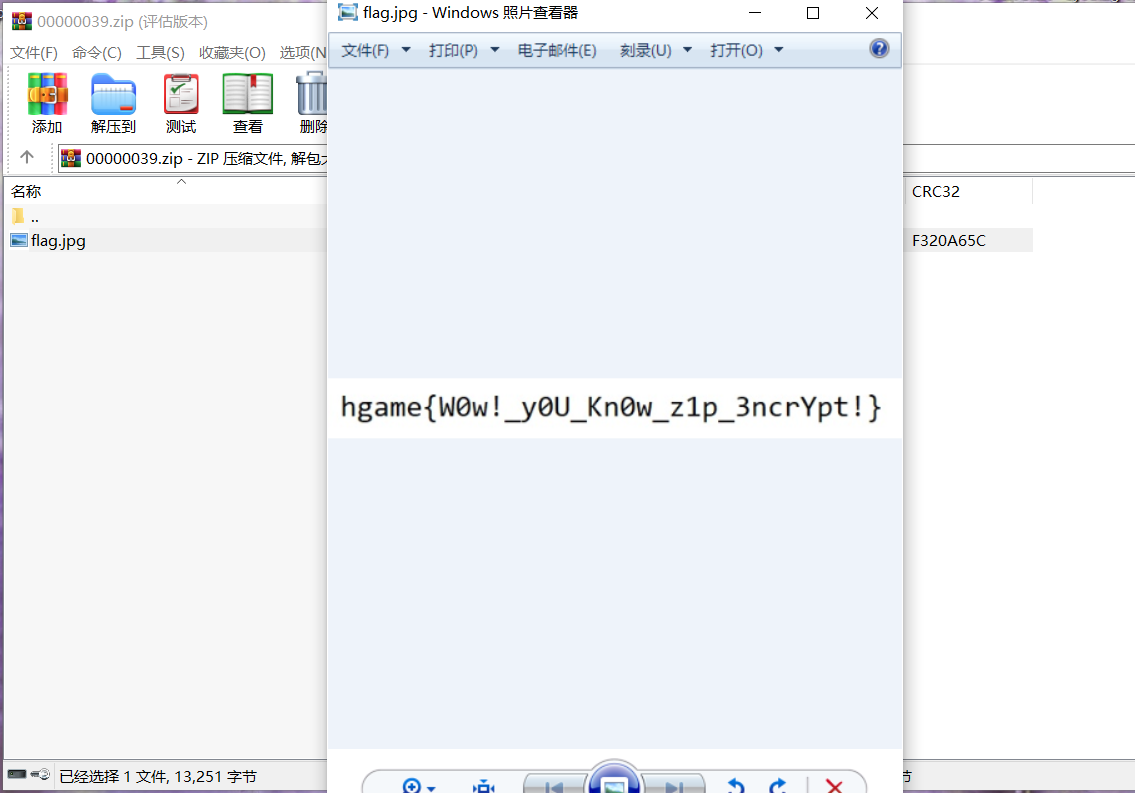
Task: Sort by the 名称 column header
Action: pos(26,191)
